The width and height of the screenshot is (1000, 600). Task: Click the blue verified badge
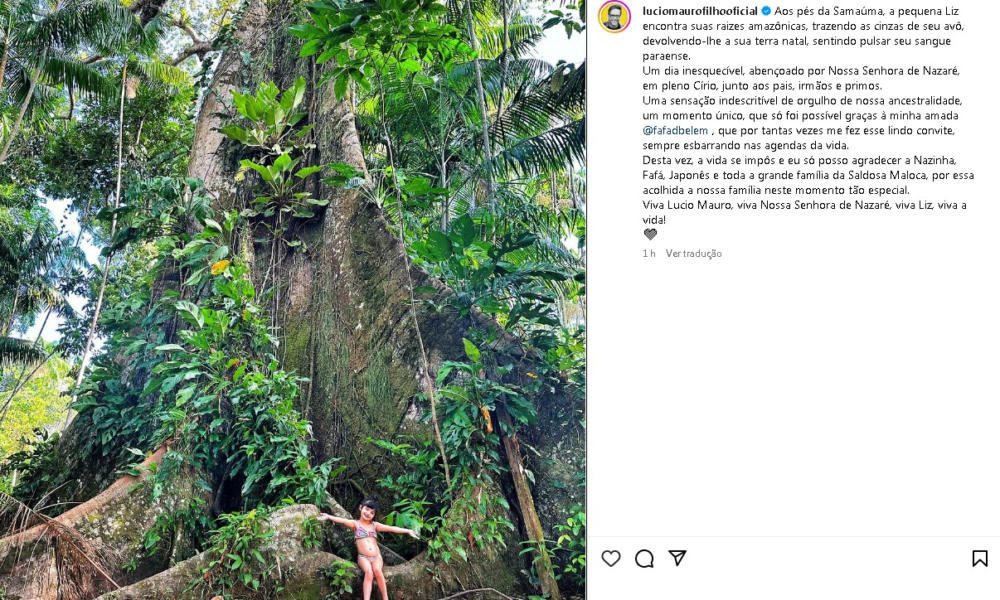[766, 11]
